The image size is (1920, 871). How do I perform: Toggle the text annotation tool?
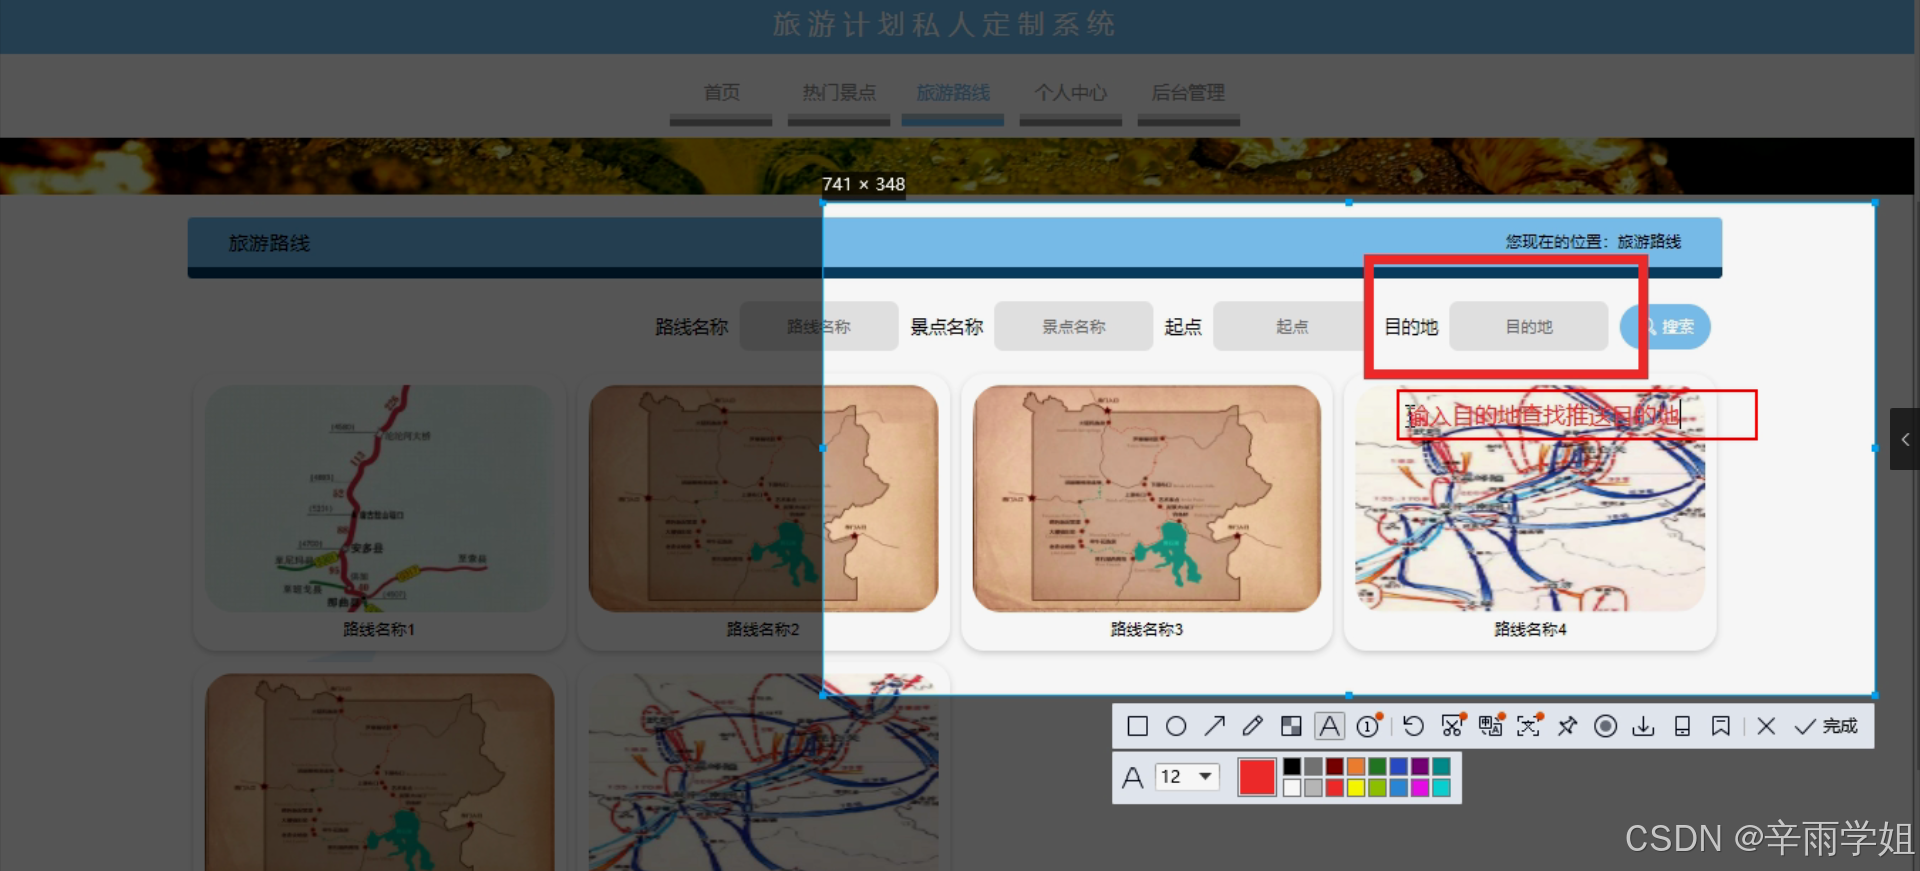click(1329, 726)
